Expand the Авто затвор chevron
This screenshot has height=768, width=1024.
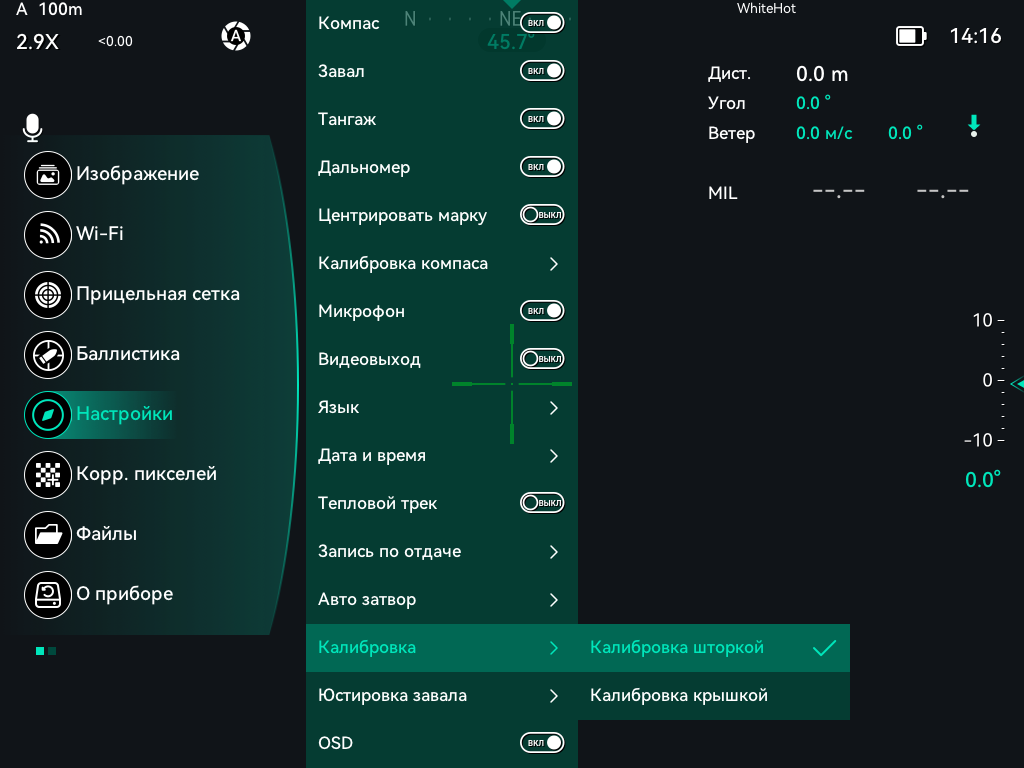(554, 600)
